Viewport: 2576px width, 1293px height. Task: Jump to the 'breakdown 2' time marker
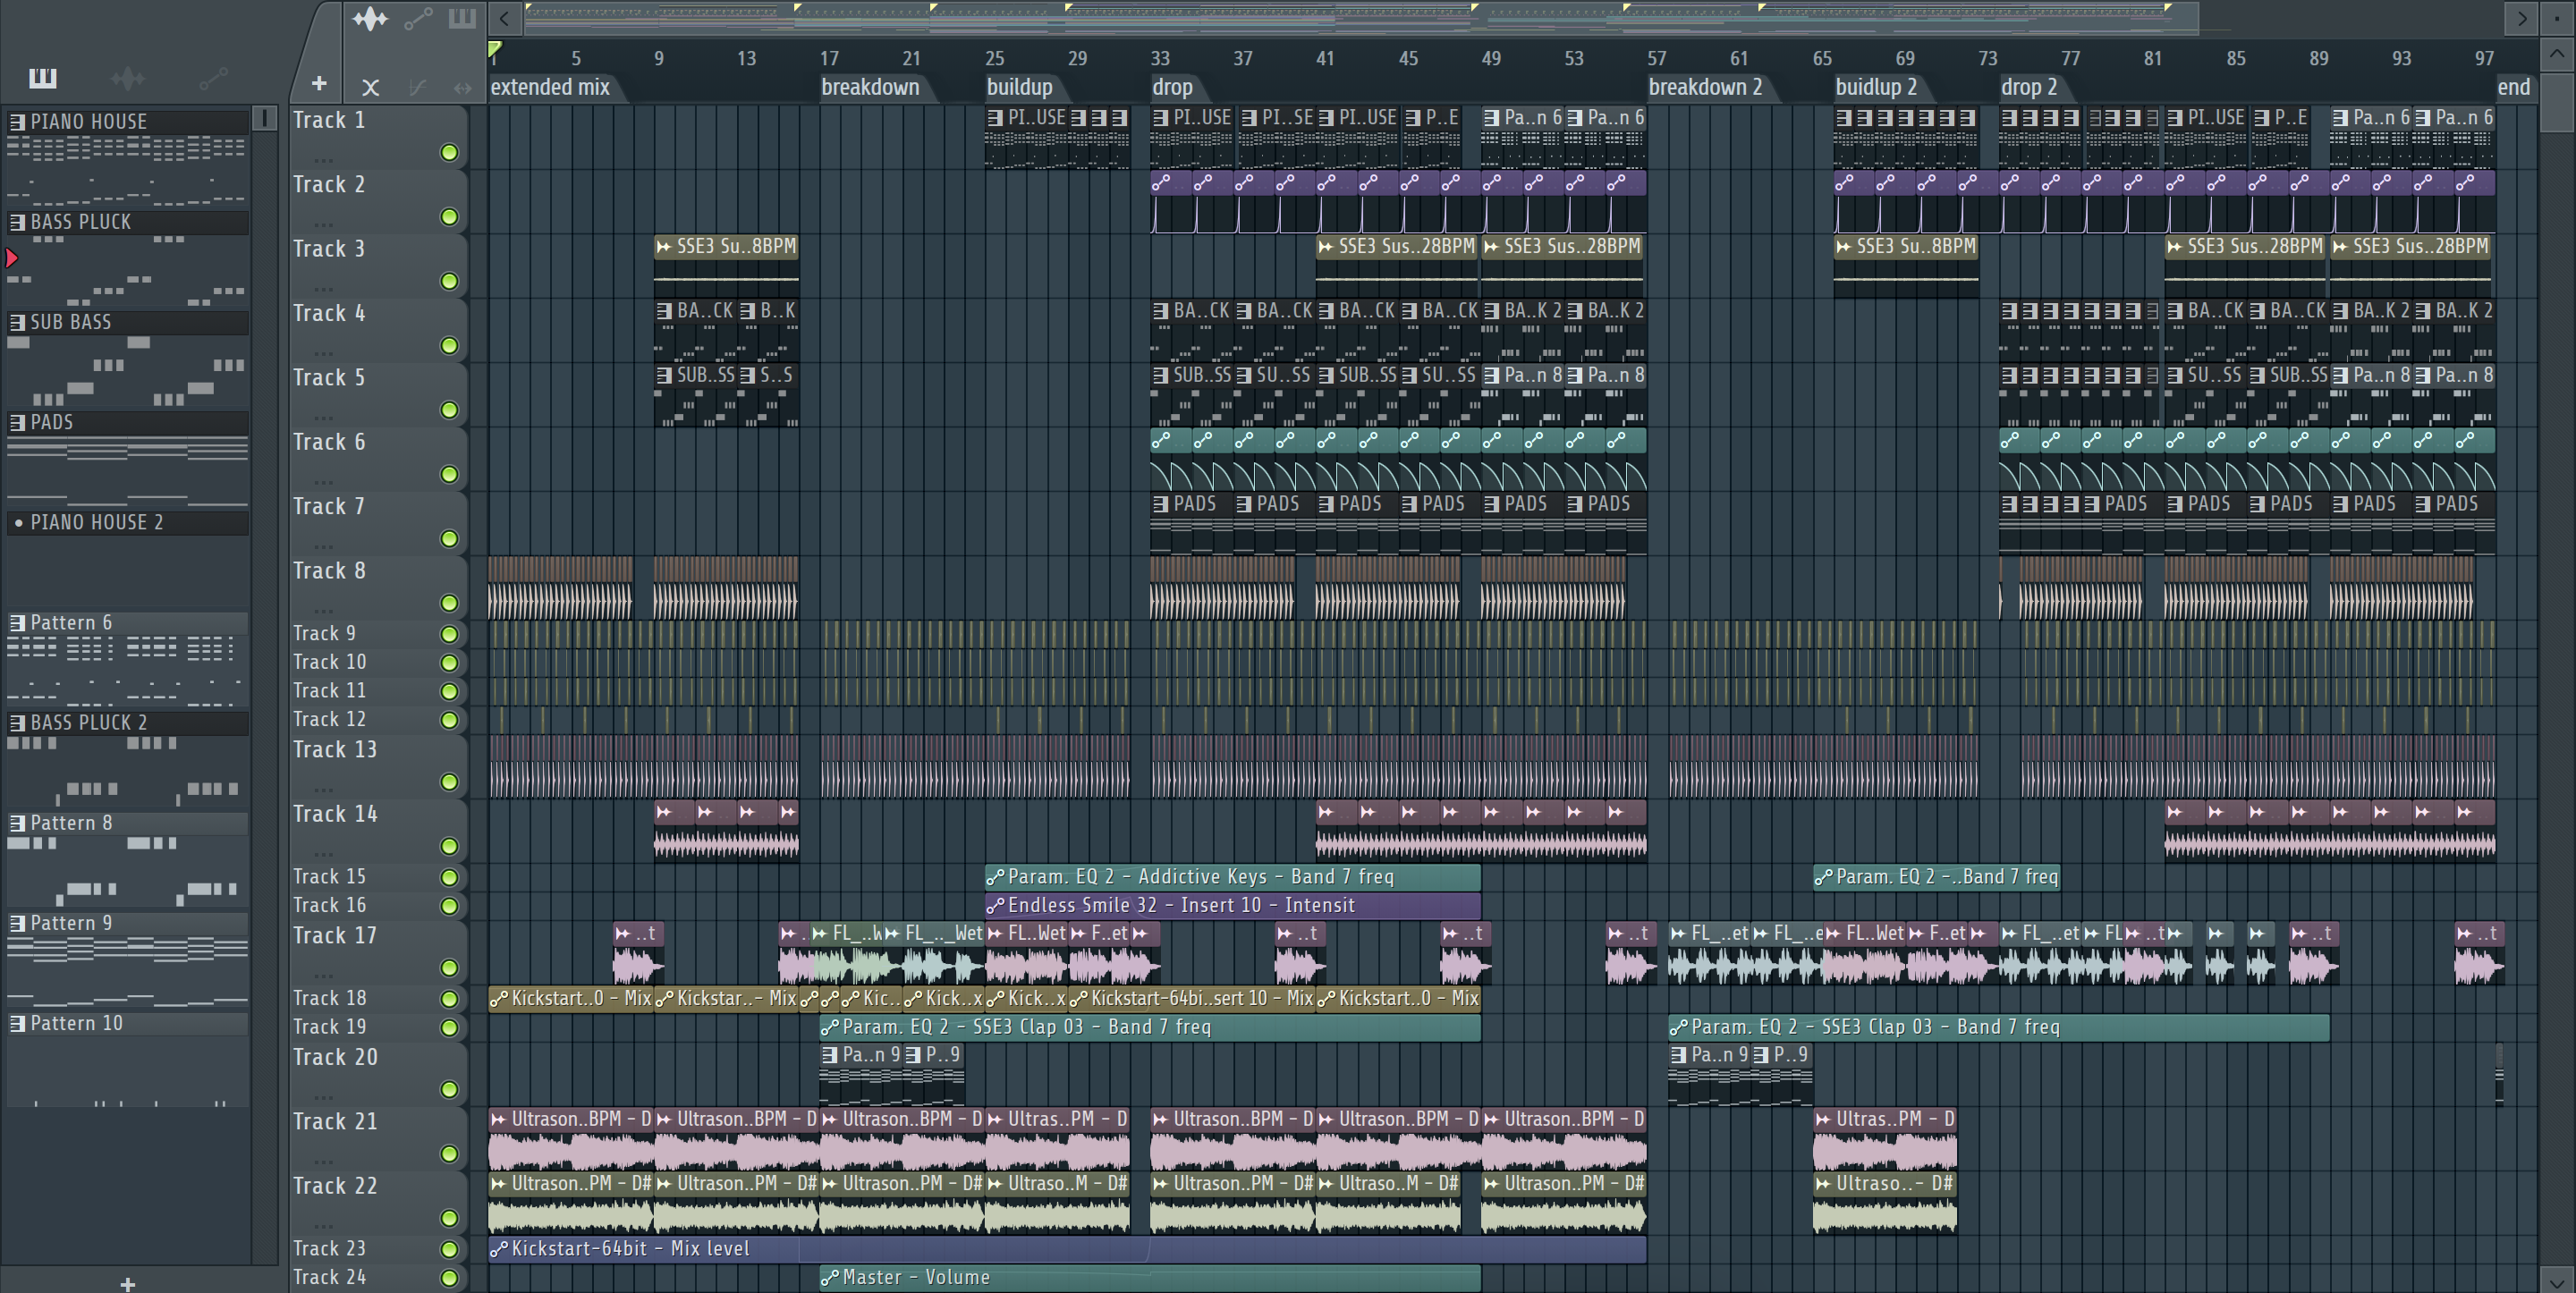(x=1705, y=87)
